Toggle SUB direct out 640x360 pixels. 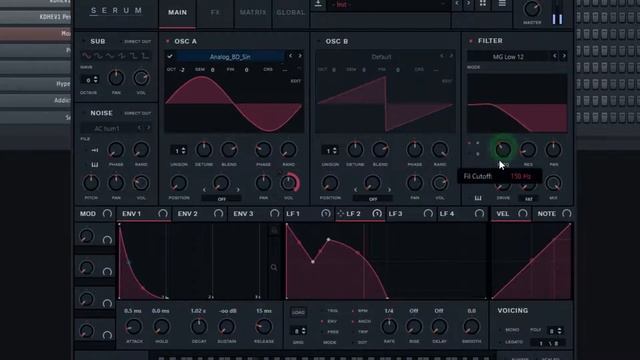click(x=137, y=42)
